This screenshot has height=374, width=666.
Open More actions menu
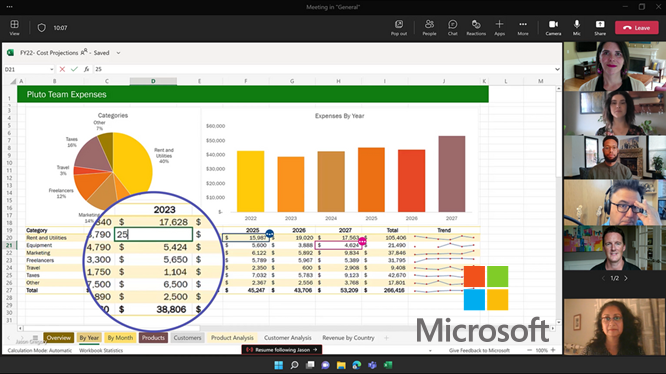pyautogui.click(x=523, y=28)
